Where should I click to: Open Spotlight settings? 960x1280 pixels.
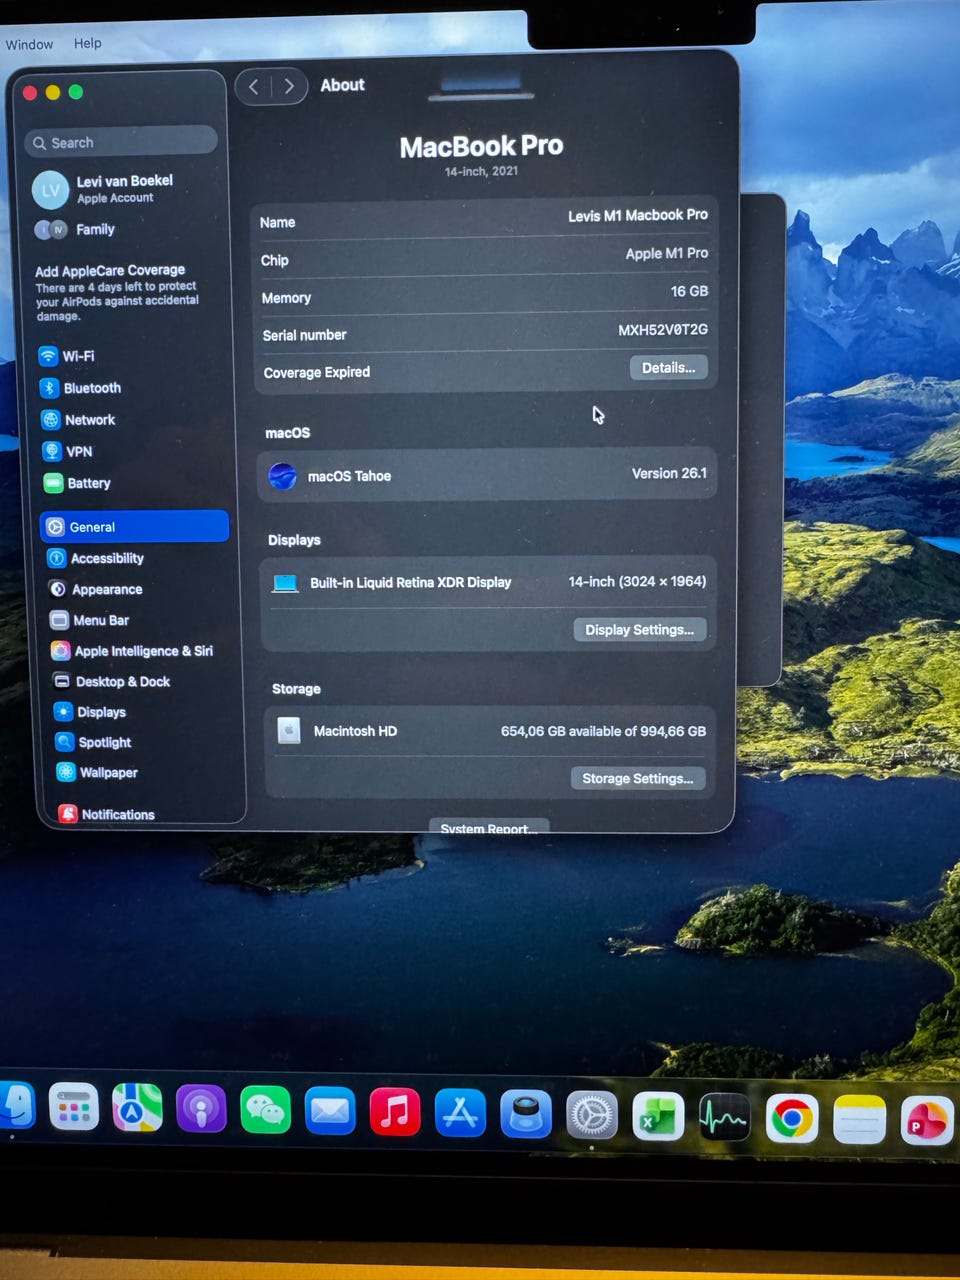93,742
